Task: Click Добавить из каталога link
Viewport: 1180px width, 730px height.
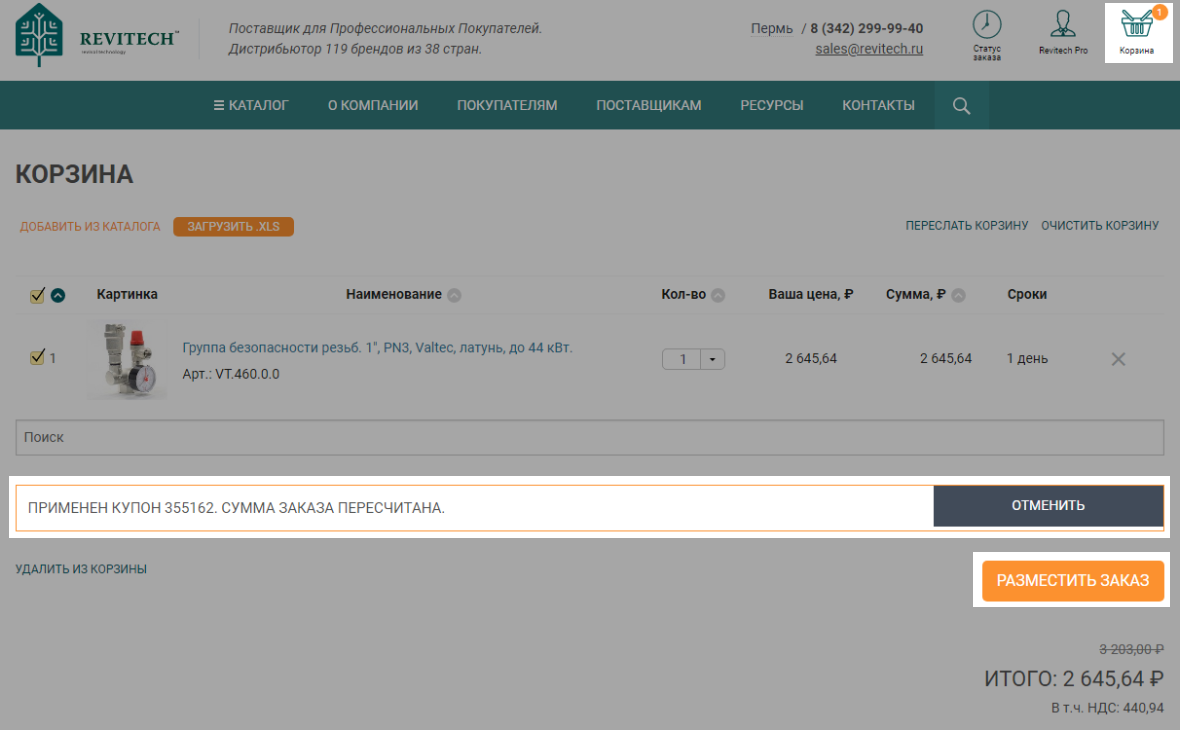Action: click(x=90, y=227)
